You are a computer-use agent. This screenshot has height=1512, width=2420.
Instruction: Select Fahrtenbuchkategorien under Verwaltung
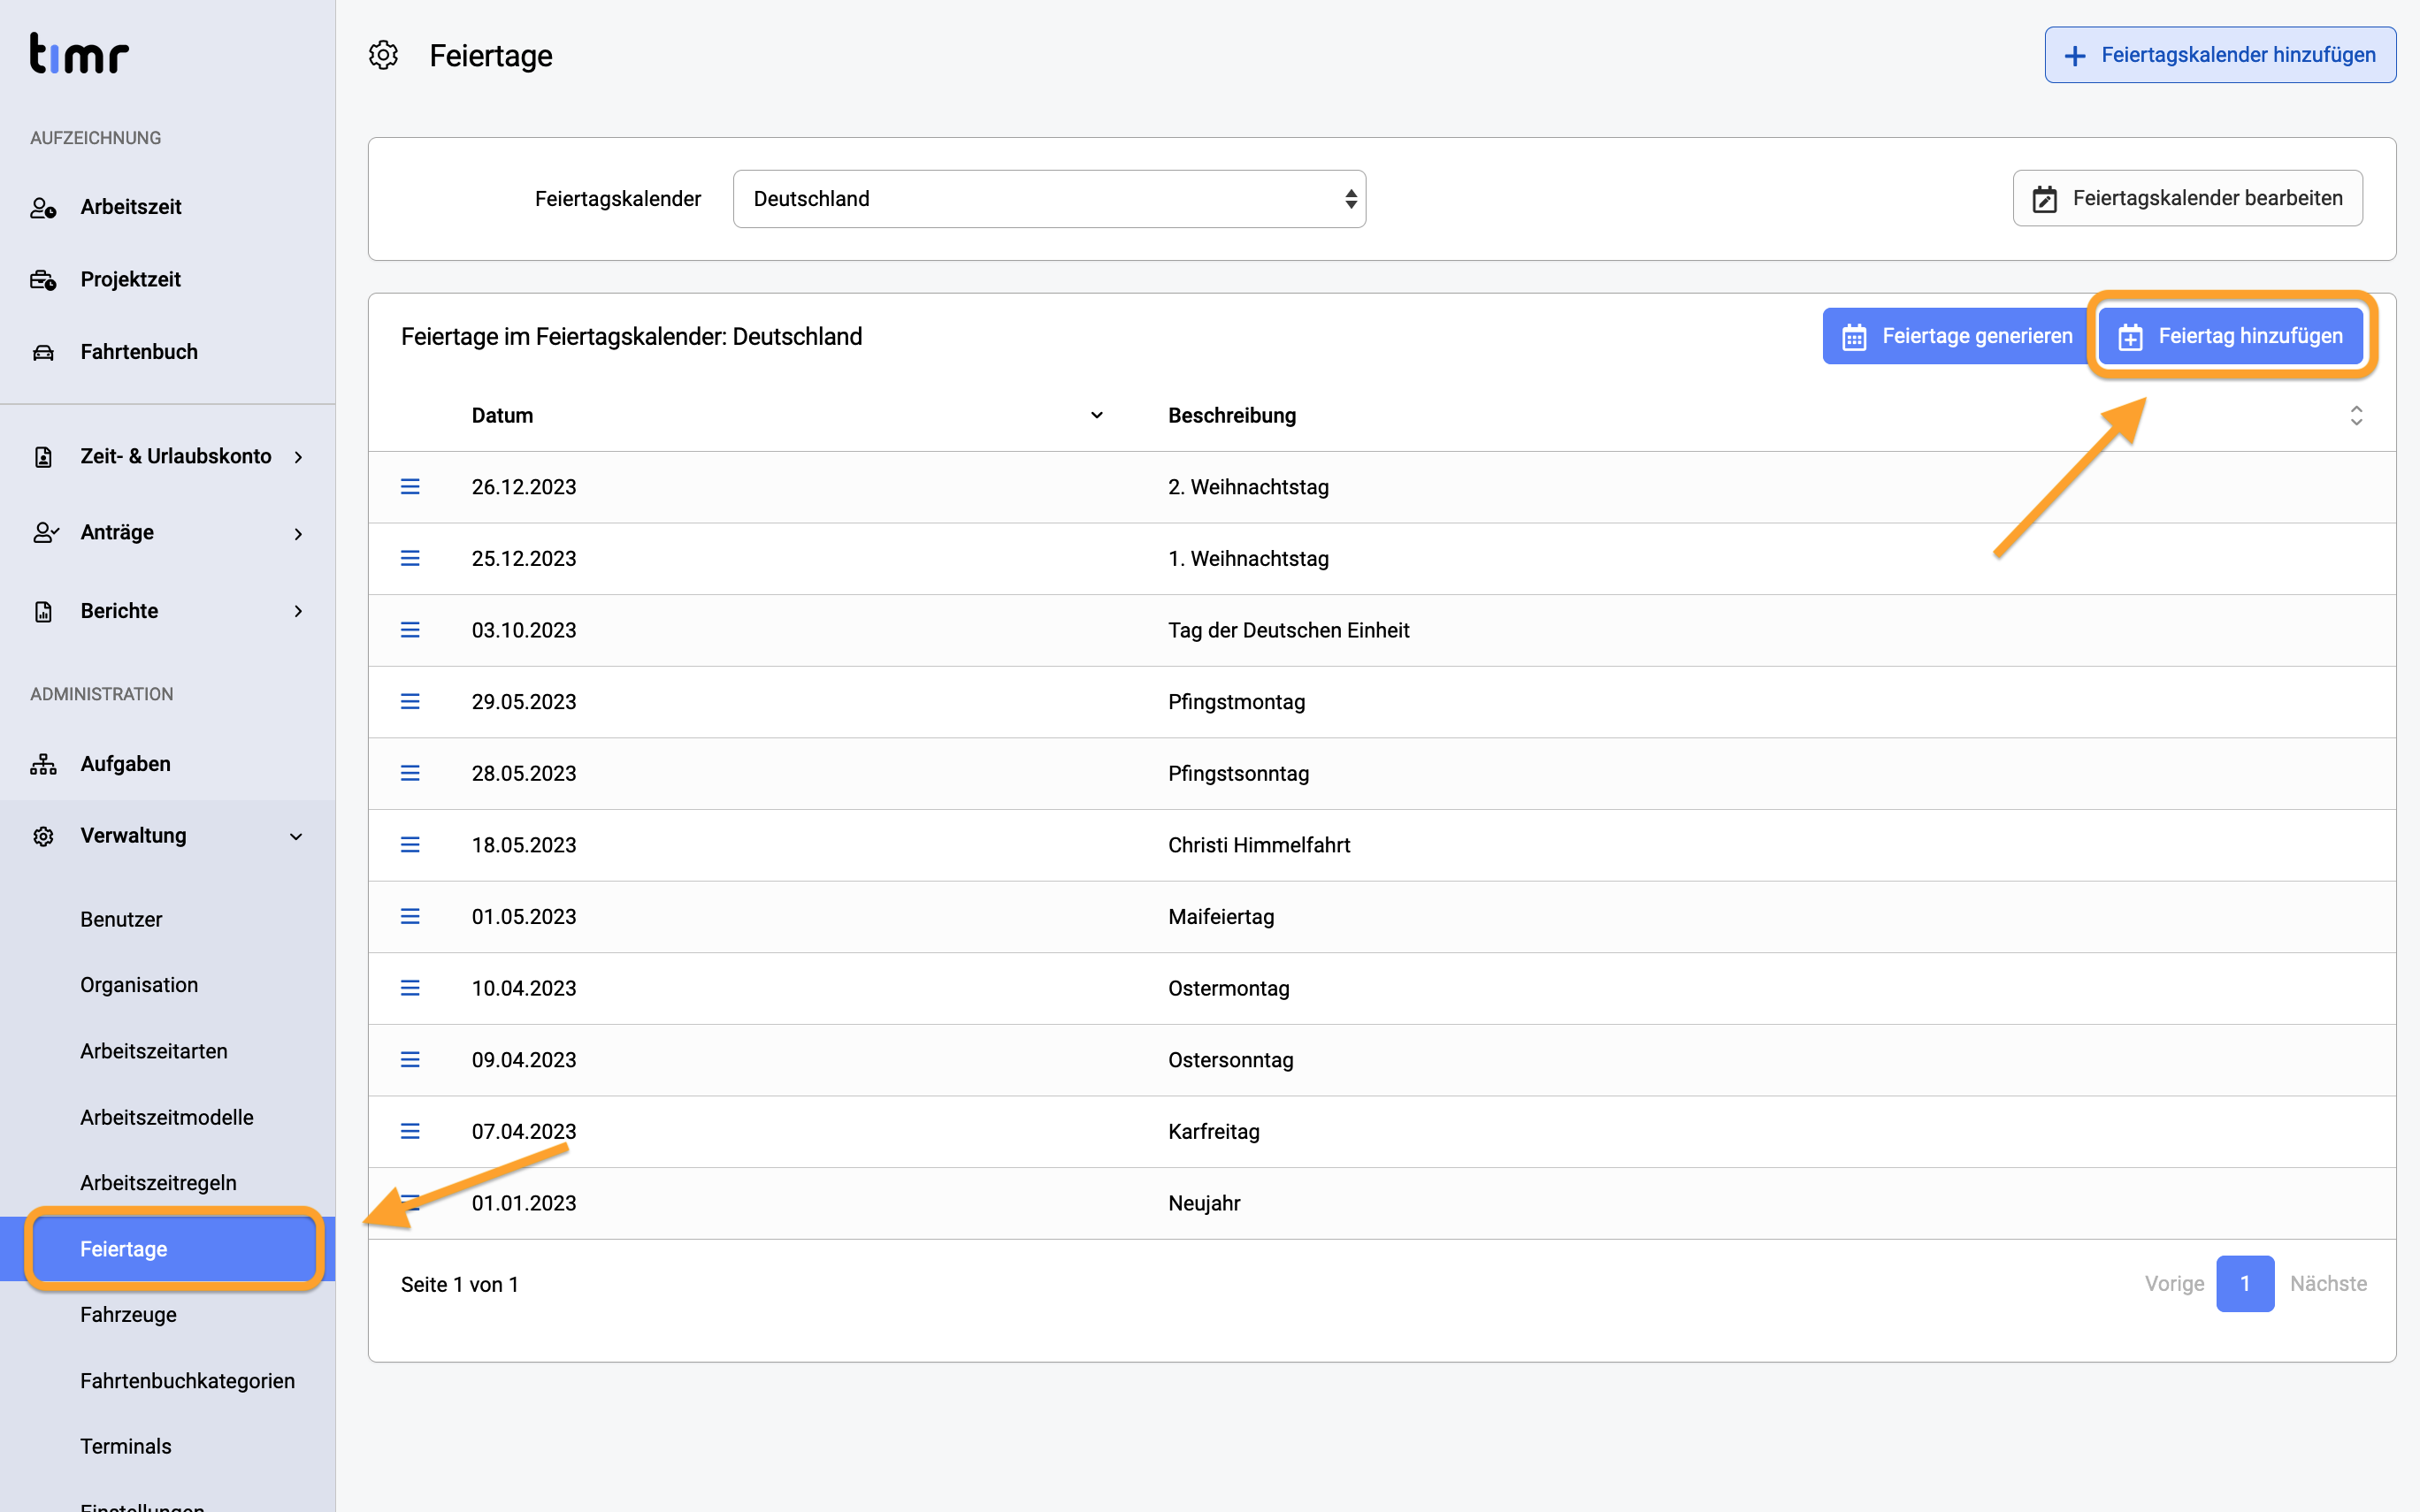tap(187, 1381)
